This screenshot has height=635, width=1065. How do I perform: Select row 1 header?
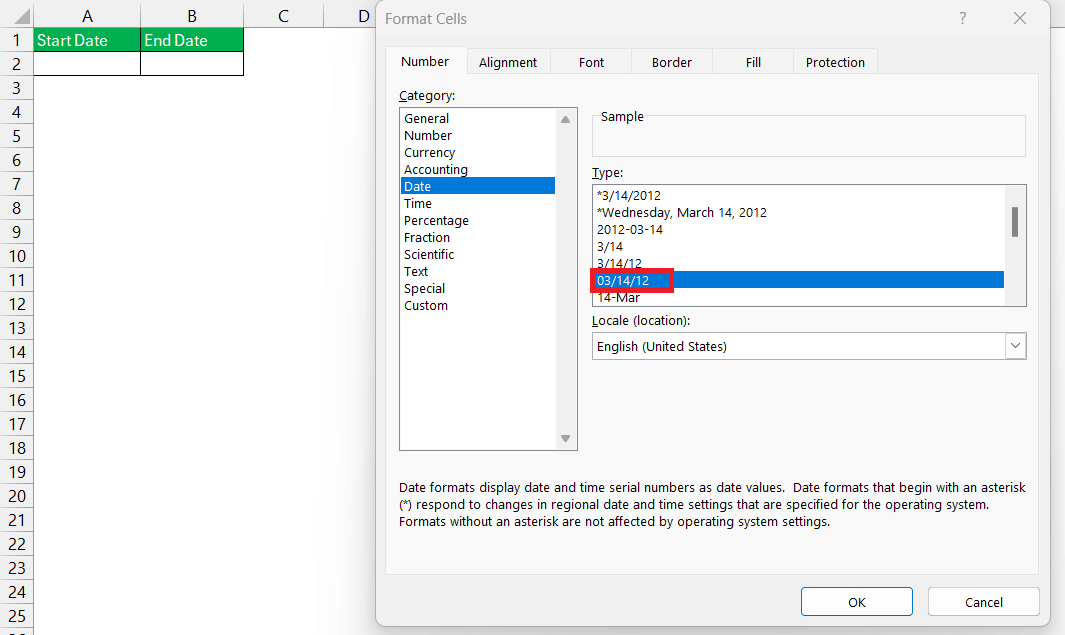point(16,40)
